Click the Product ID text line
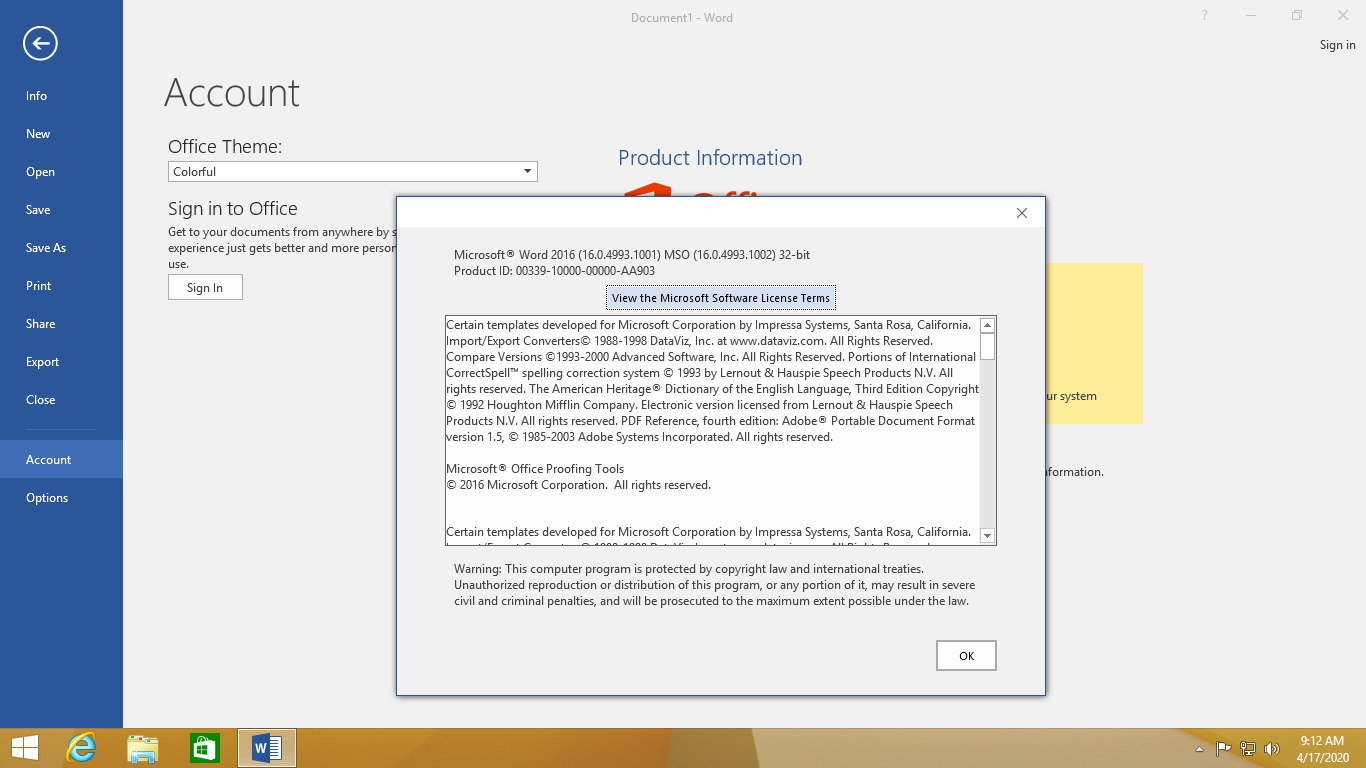The height and width of the screenshot is (768, 1366). tap(554, 271)
